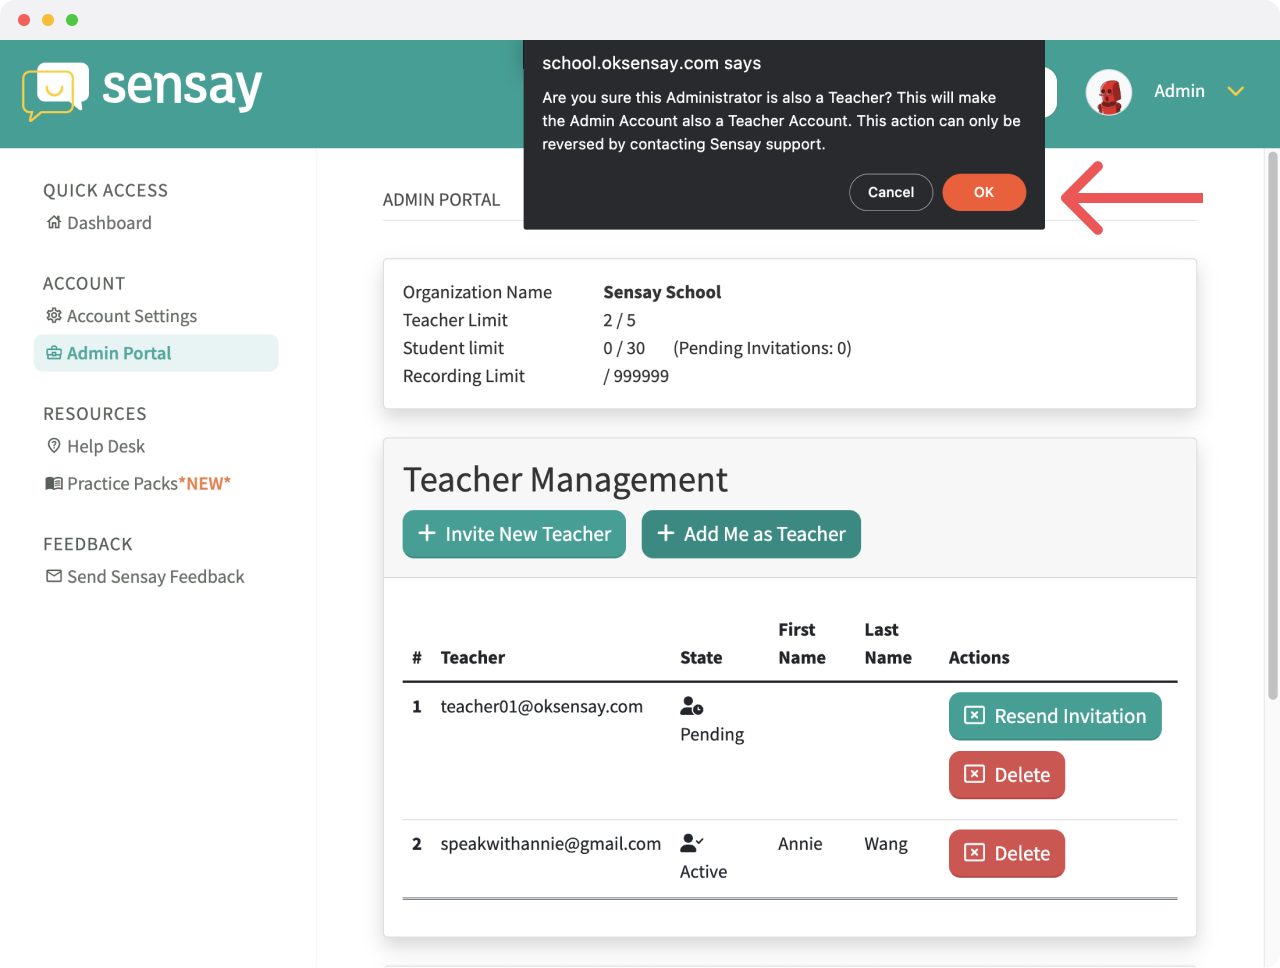Click the Teacher Management heading
The image size is (1280, 968).
coord(565,480)
